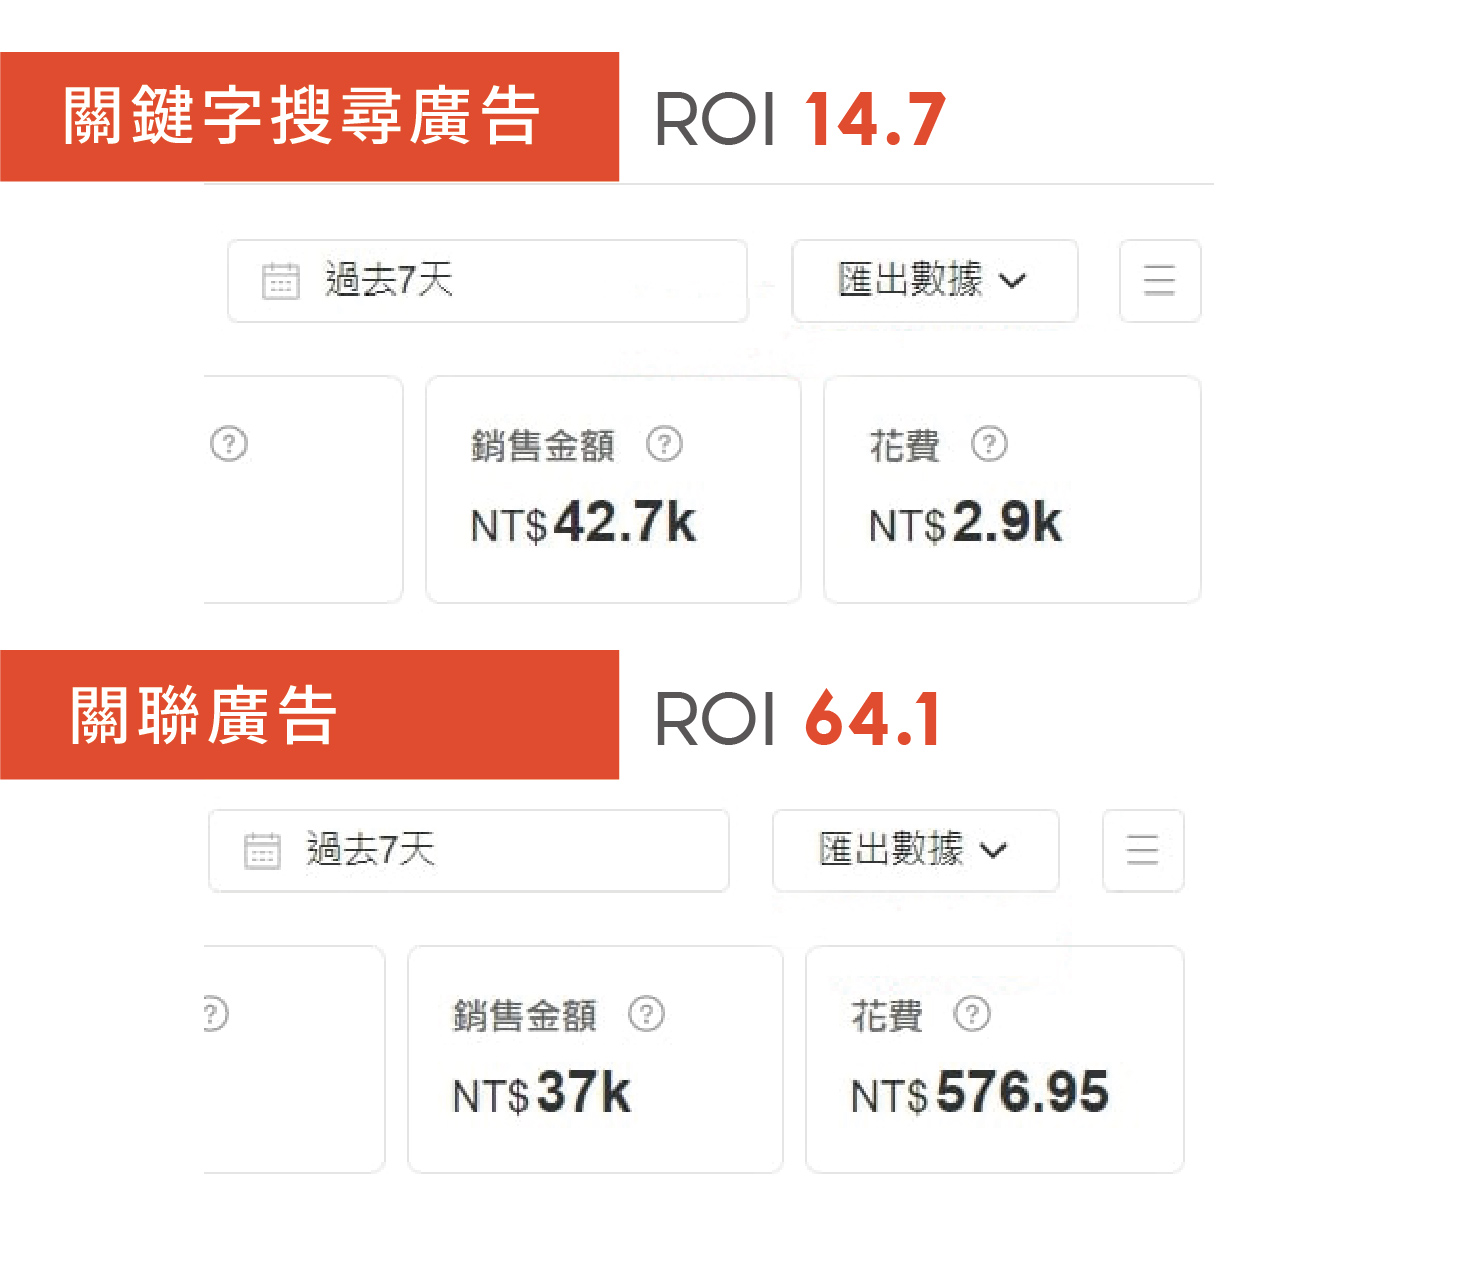1476x1261 pixels.
Task: Open 過去7天 date range picker under keyword ads
Action: [488, 281]
